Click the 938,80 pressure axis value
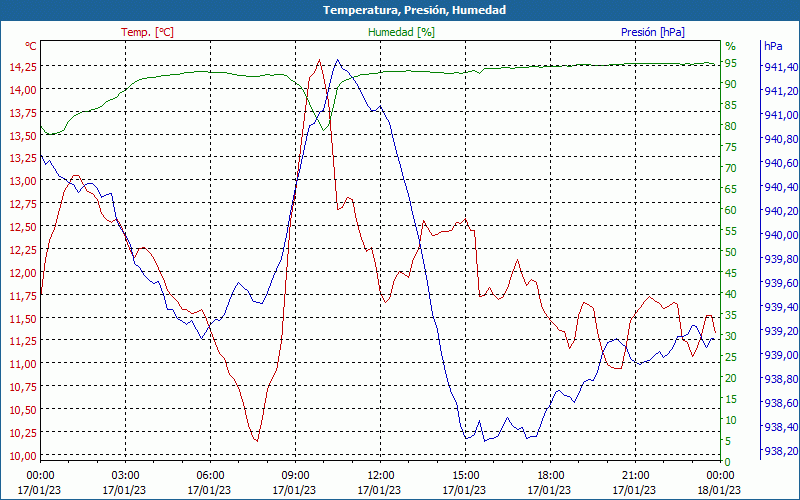This screenshot has width=800, height=500. click(781, 379)
